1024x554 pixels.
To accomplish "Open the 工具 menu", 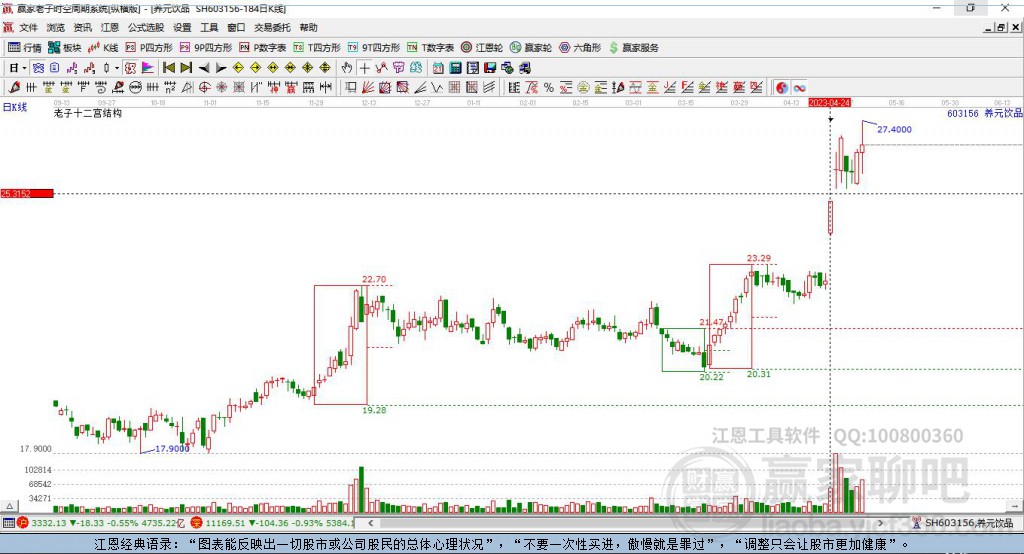I will click(x=209, y=27).
